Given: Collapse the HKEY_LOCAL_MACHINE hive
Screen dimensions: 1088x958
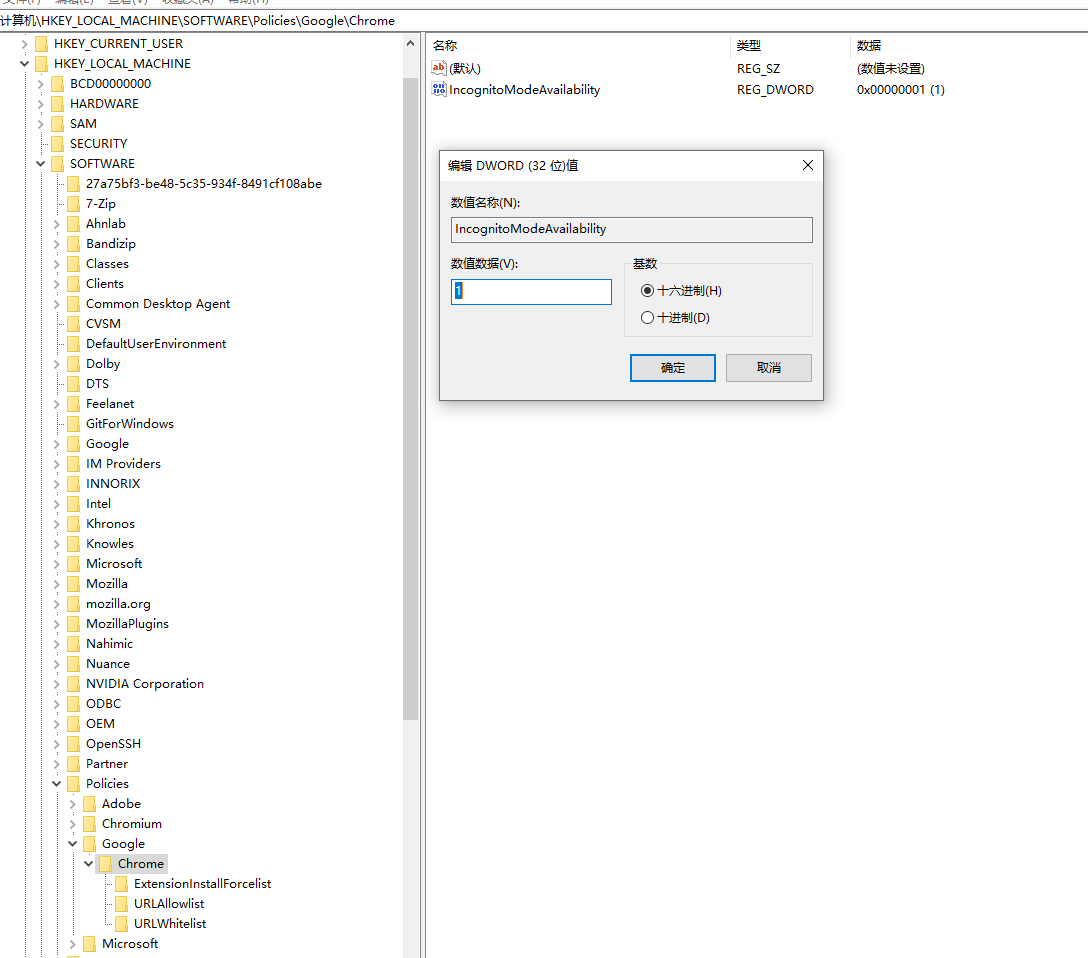Looking at the screenshot, I should pos(24,64).
